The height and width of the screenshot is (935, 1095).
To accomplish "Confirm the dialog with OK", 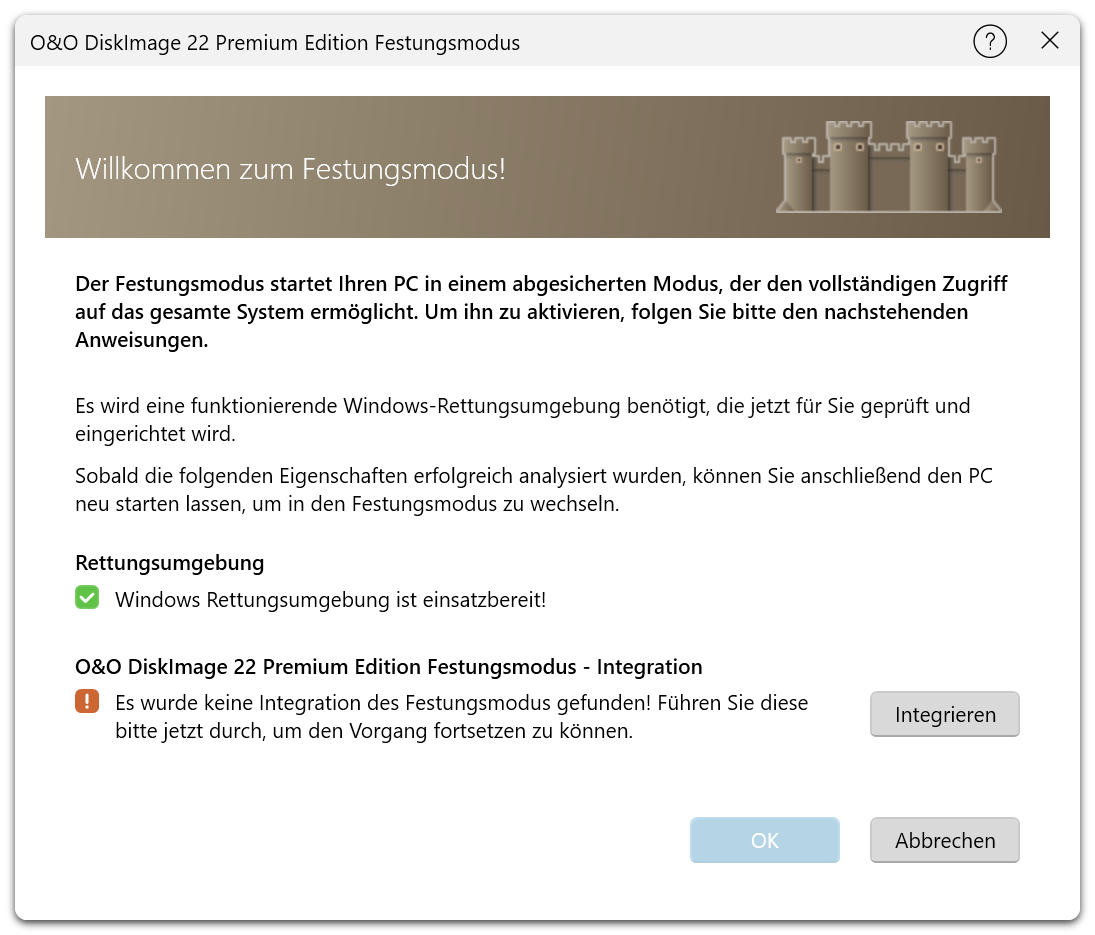I will click(764, 840).
